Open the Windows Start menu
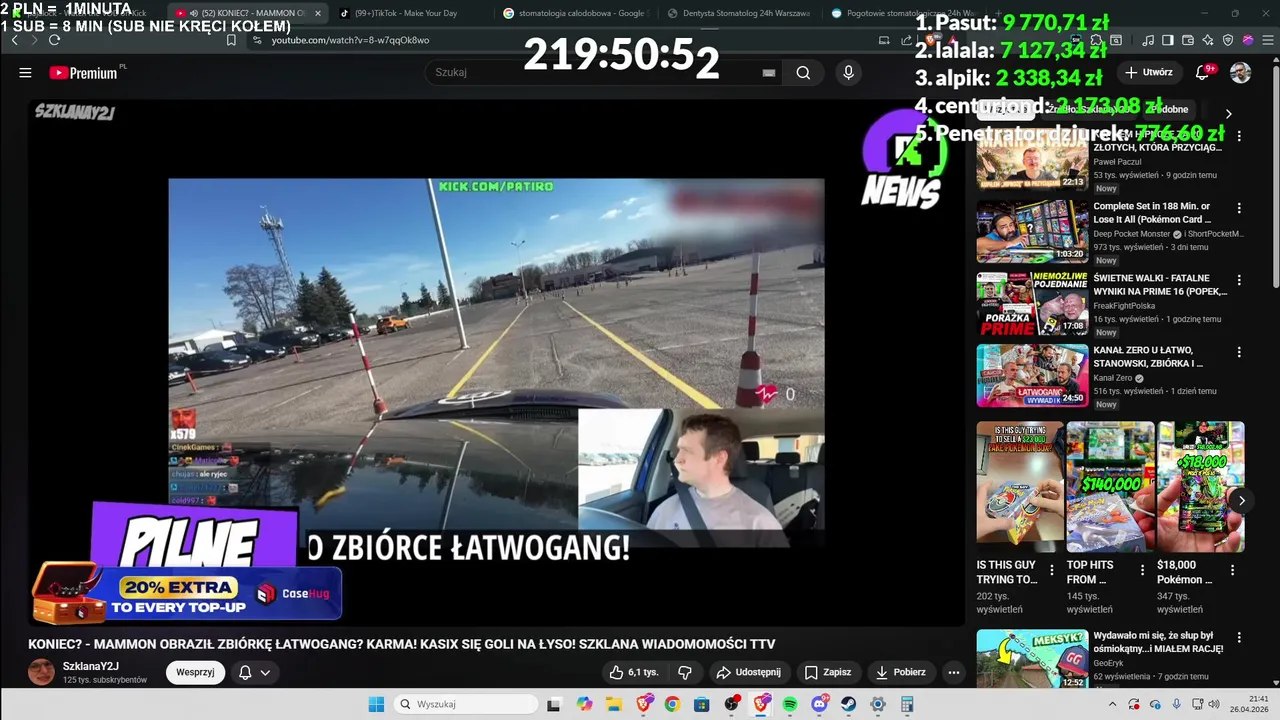Image resolution: width=1280 pixels, height=720 pixels. [376, 704]
